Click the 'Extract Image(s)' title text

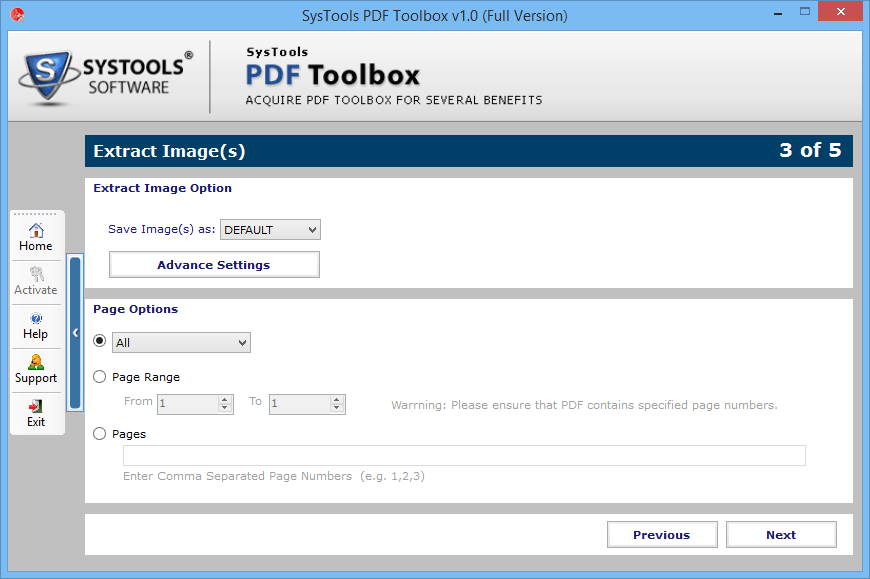(x=169, y=151)
